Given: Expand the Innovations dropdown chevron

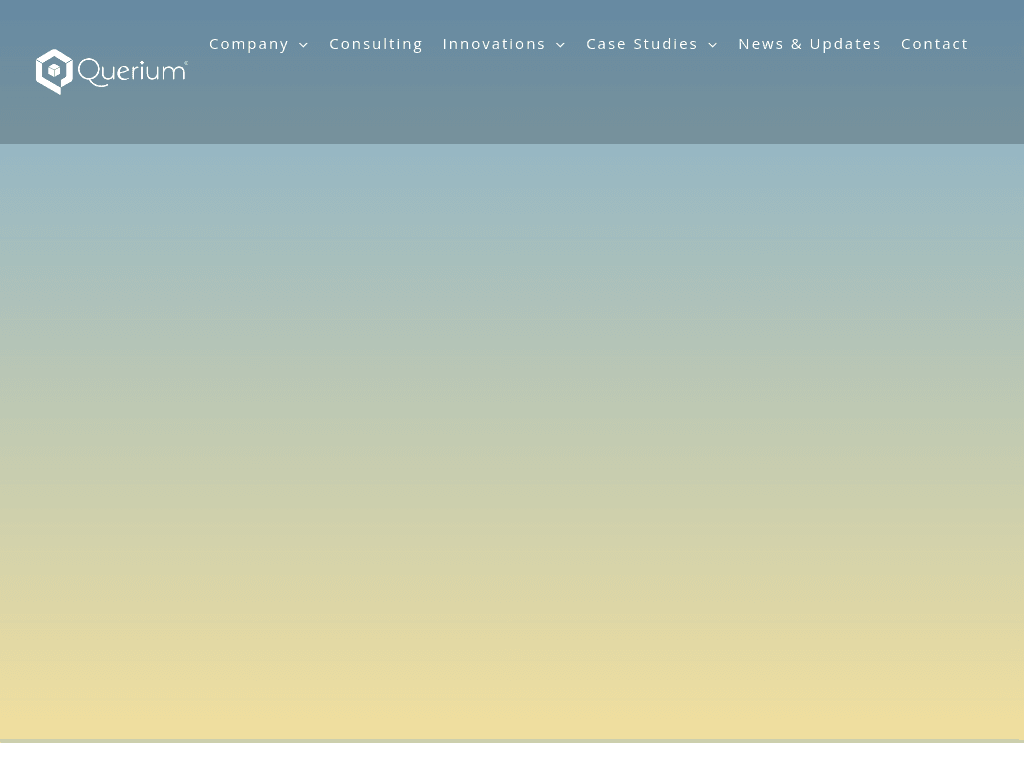Looking at the screenshot, I should point(560,45).
